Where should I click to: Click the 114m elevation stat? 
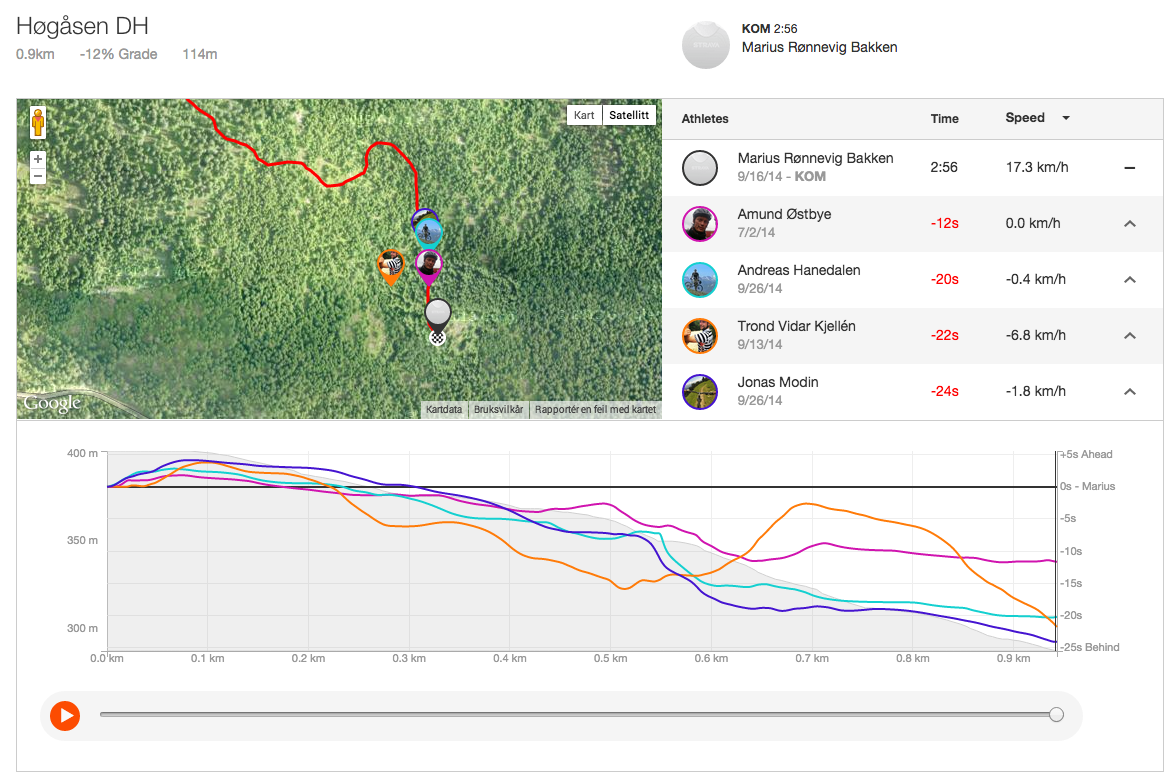point(199,54)
